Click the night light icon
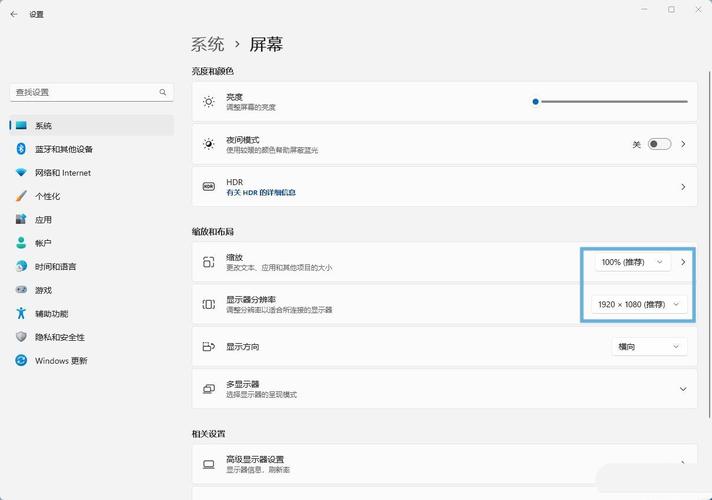The image size is (712, 500). tap(208, 144)
